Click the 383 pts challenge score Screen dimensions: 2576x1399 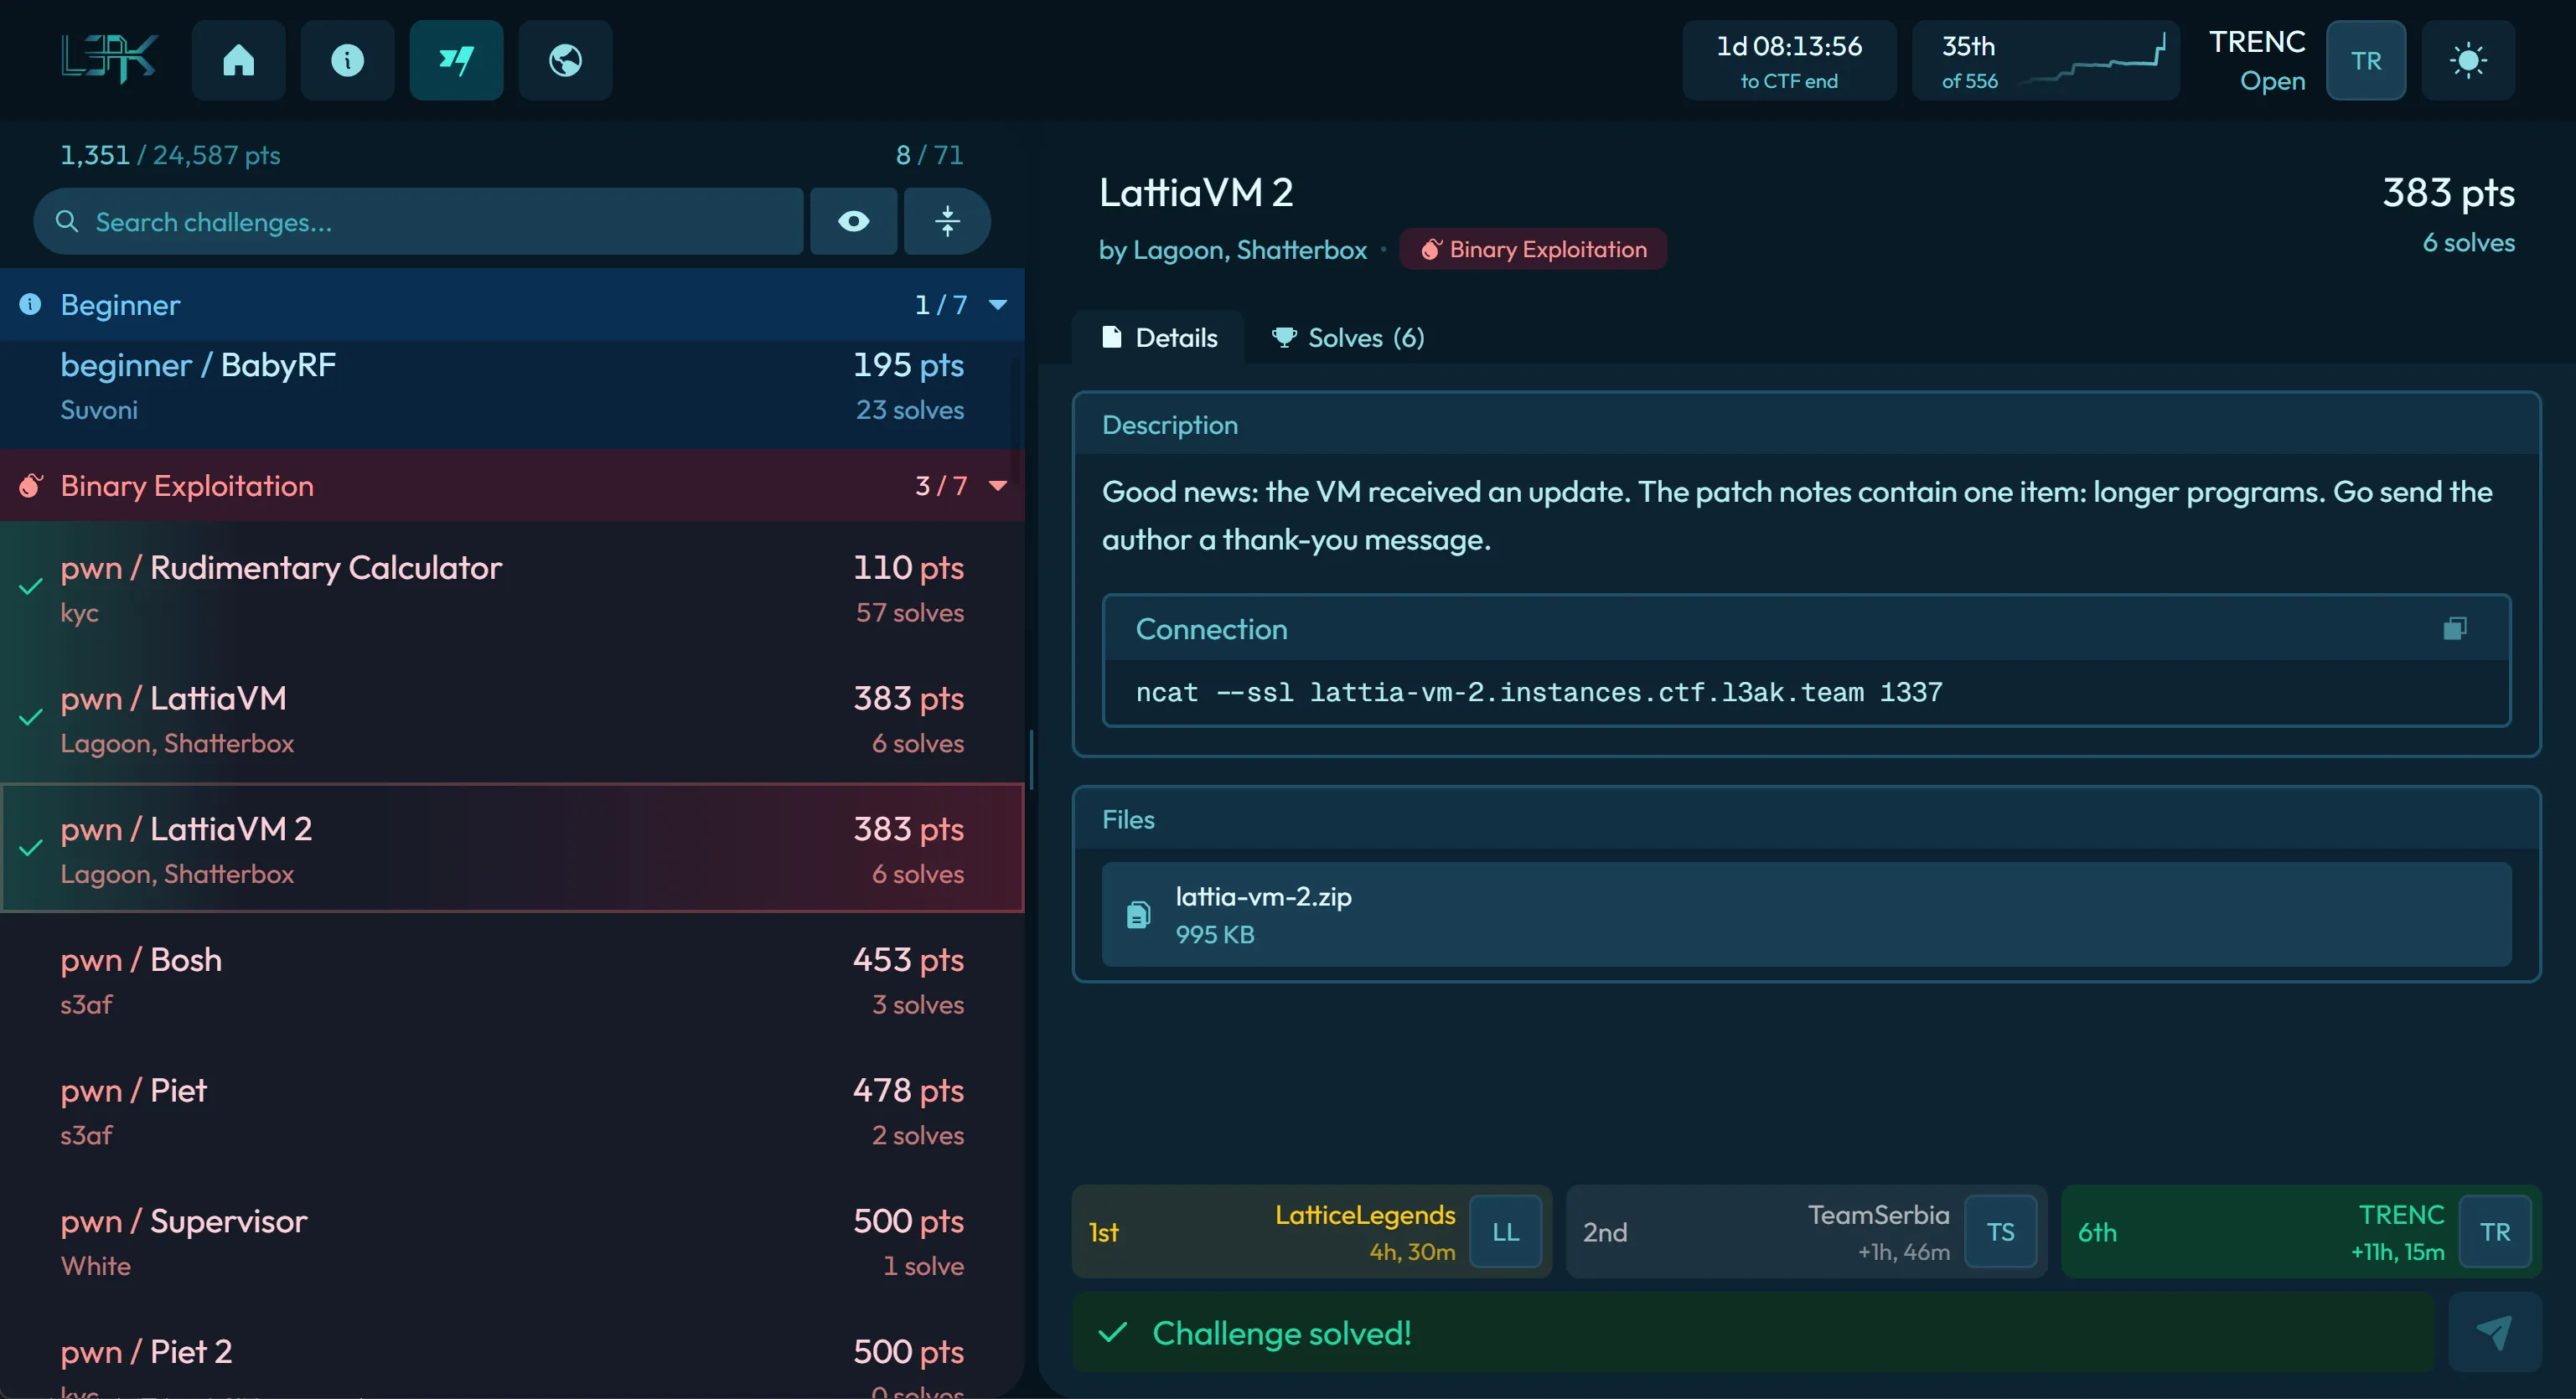[x=2448, y=192]
